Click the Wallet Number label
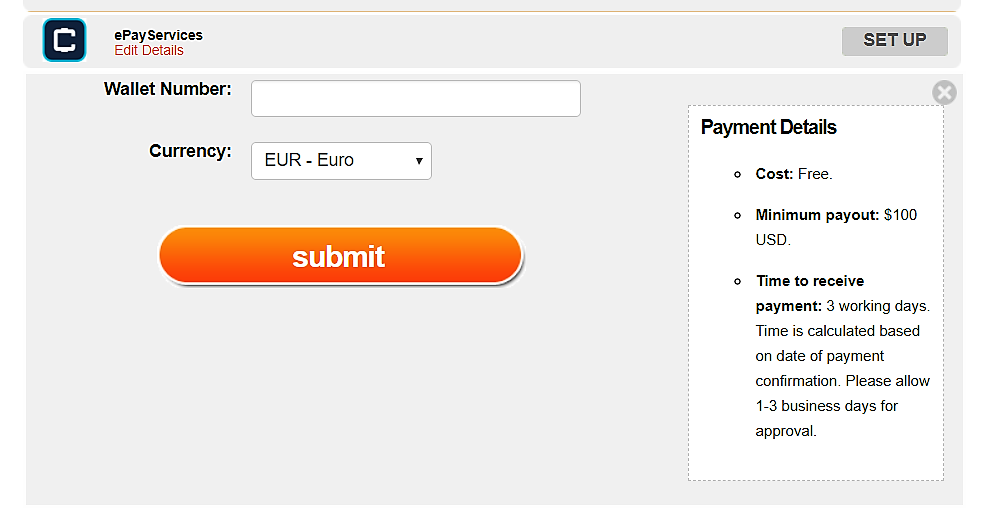Image resolution: width=985 pixels, height=525 pixels. coord(167,89)
